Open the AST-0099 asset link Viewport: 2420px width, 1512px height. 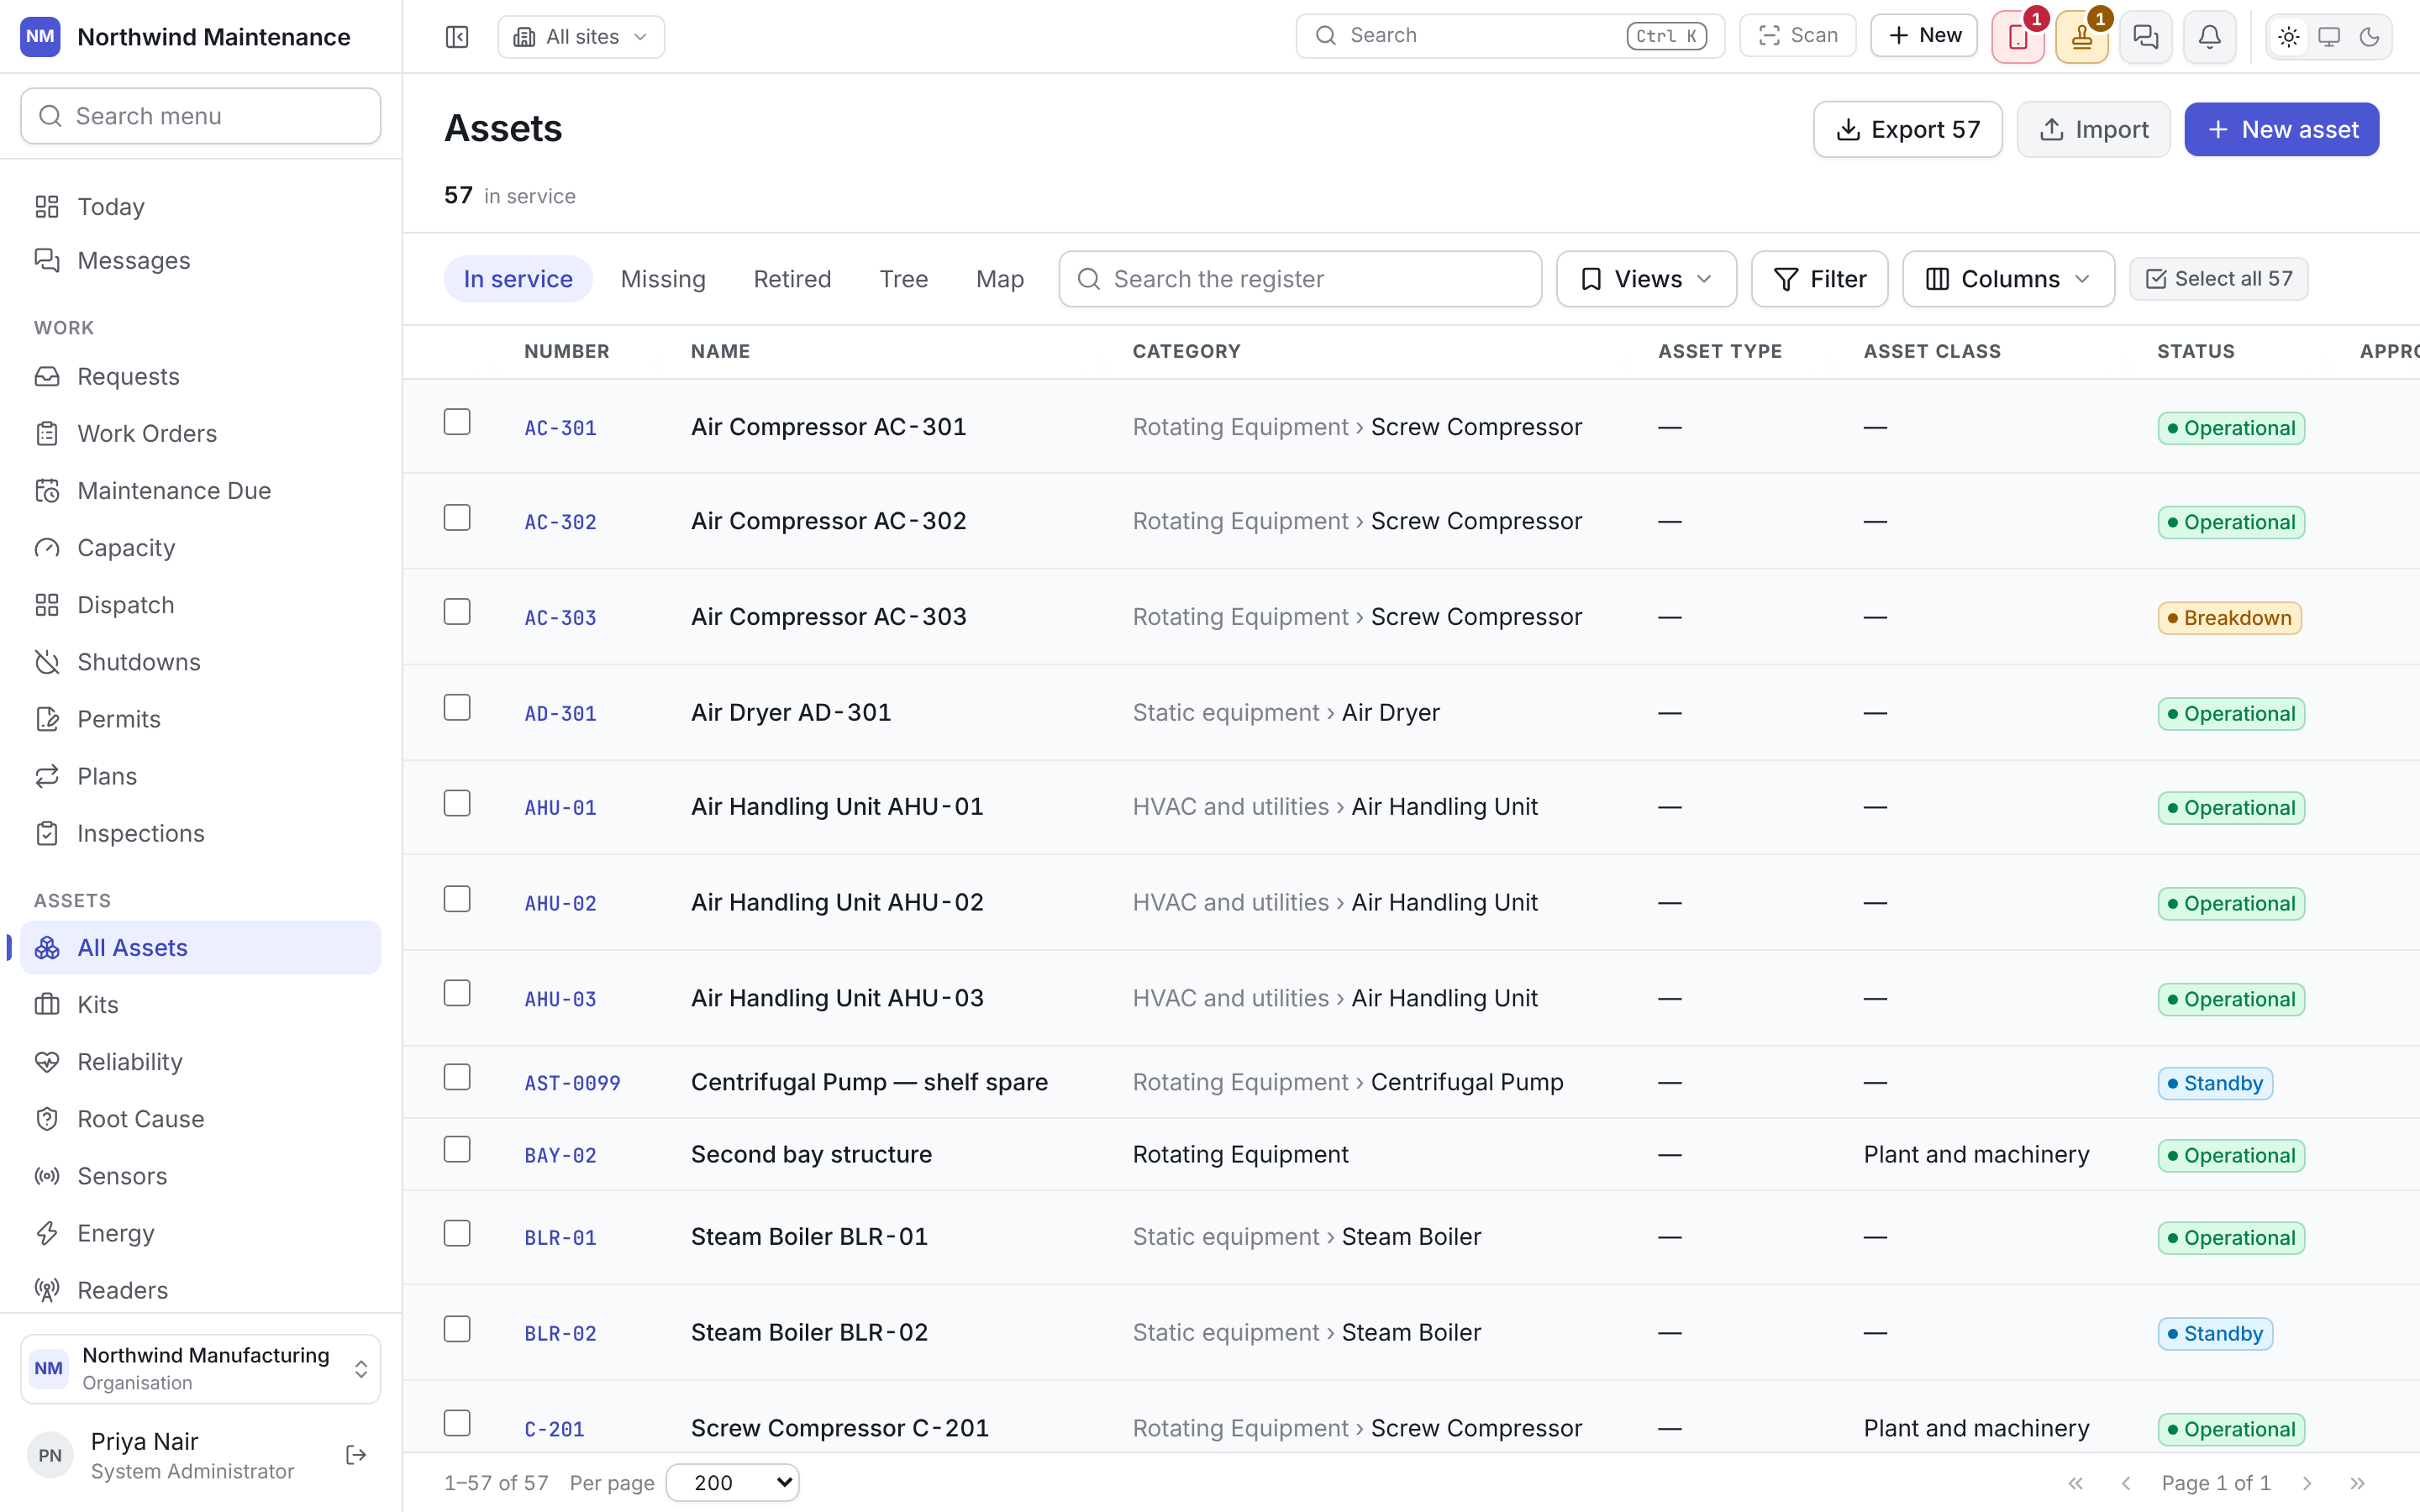[x=572, y=1083]
